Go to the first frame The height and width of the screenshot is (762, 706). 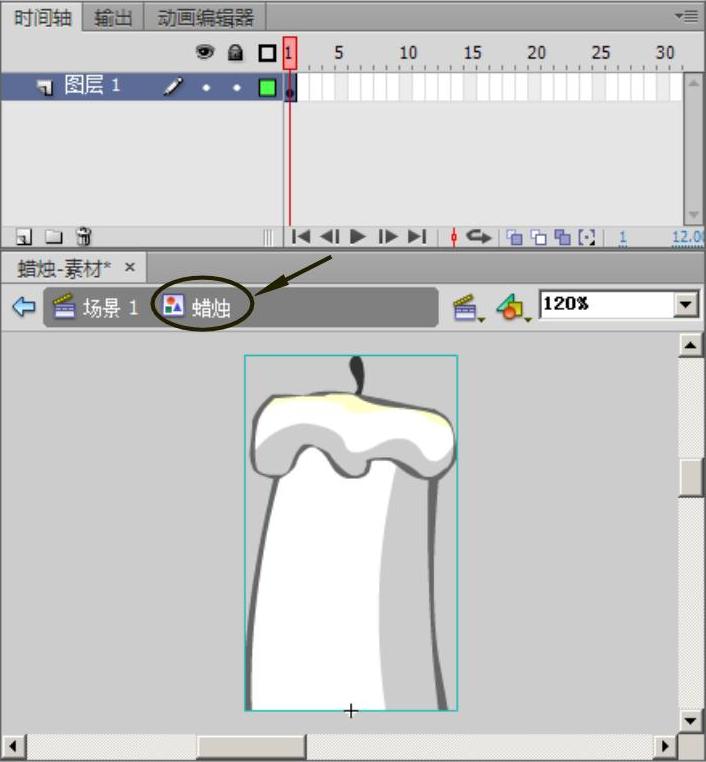300,237
